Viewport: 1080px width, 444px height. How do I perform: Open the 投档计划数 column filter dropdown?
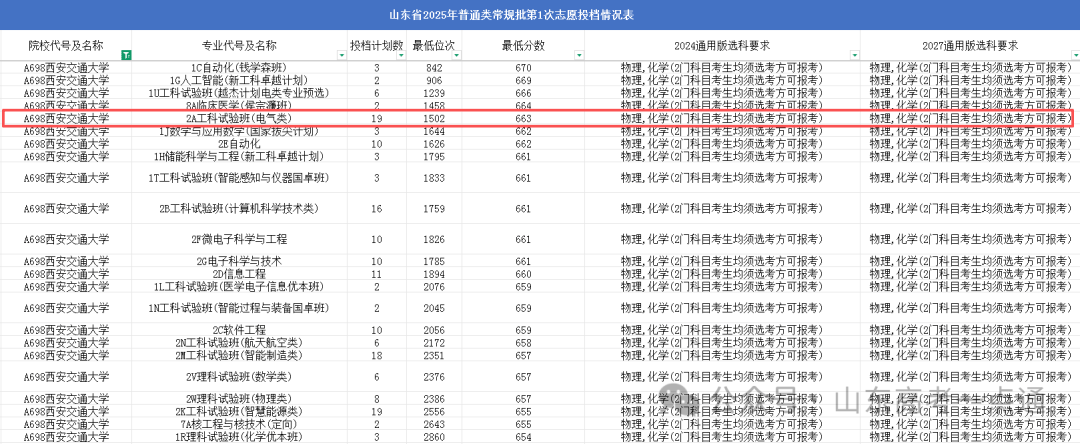pyautogui.click(x=399, y=55)
